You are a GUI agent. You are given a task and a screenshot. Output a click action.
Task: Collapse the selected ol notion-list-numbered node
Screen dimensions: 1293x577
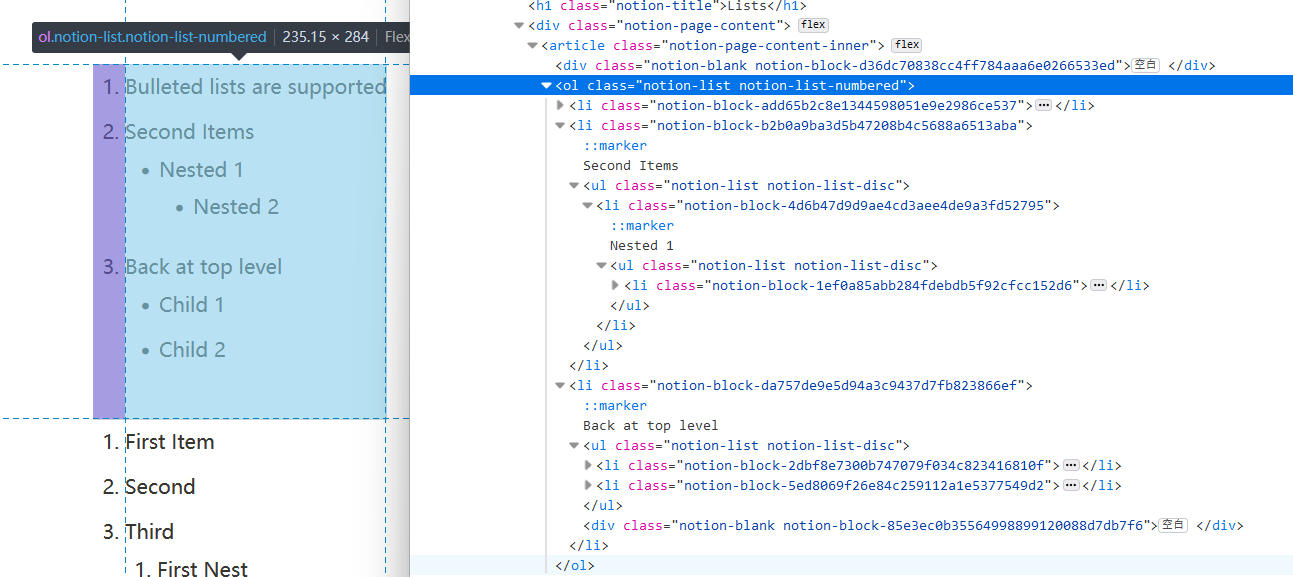pos(547,86)
